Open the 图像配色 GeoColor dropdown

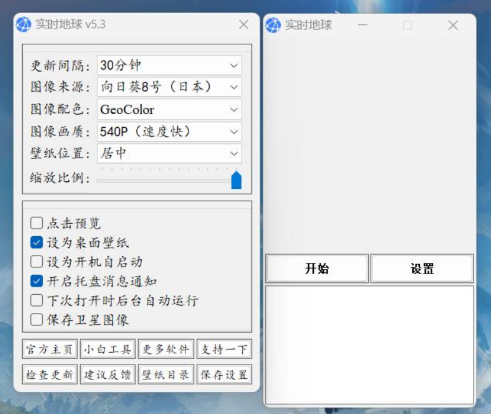tap(169, 109)
